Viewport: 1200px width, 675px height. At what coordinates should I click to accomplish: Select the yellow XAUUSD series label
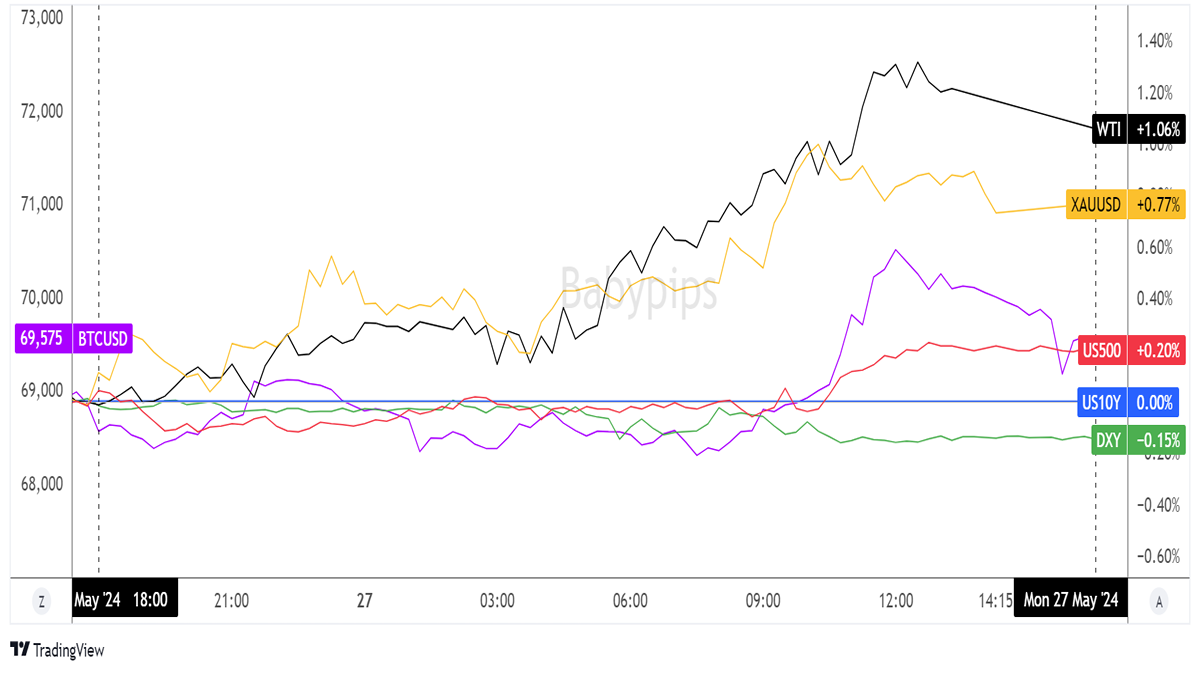click(1097, 205)
